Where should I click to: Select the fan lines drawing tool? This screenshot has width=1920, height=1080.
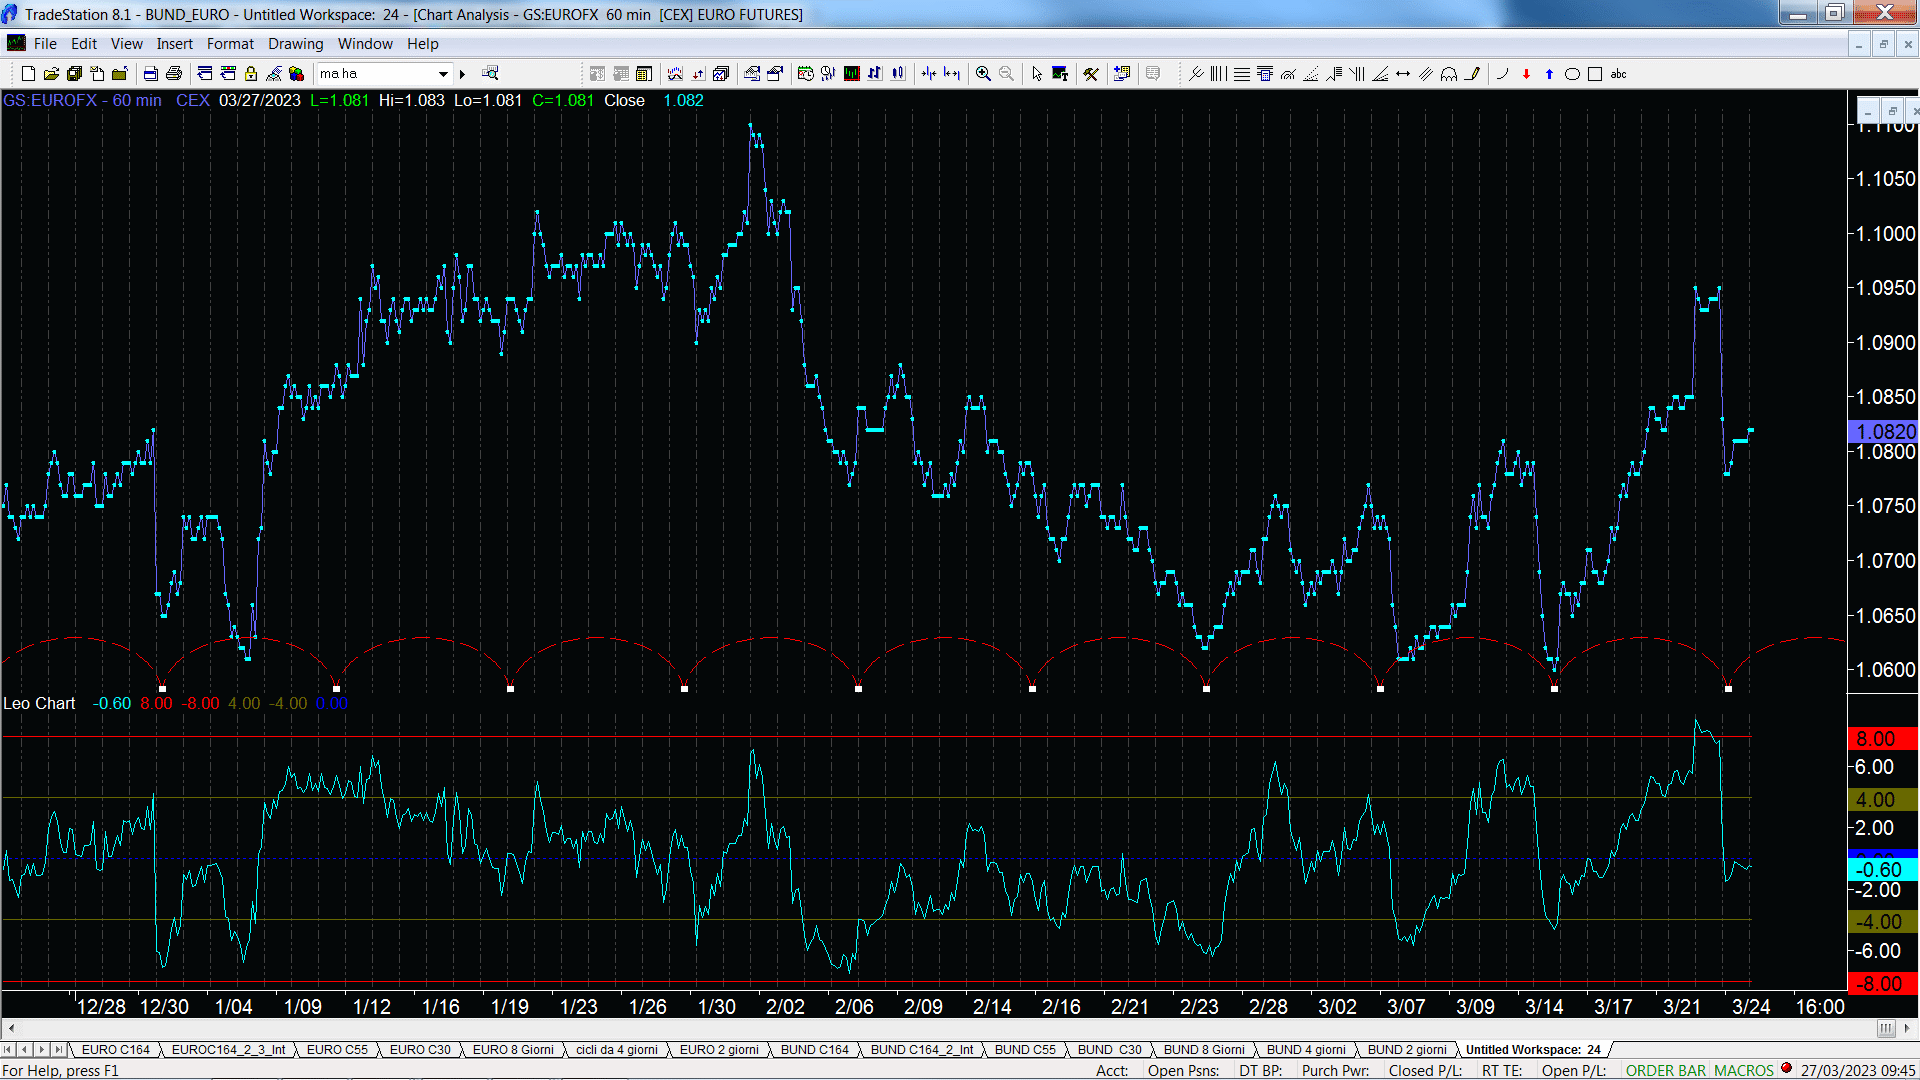click(1380, 74)
